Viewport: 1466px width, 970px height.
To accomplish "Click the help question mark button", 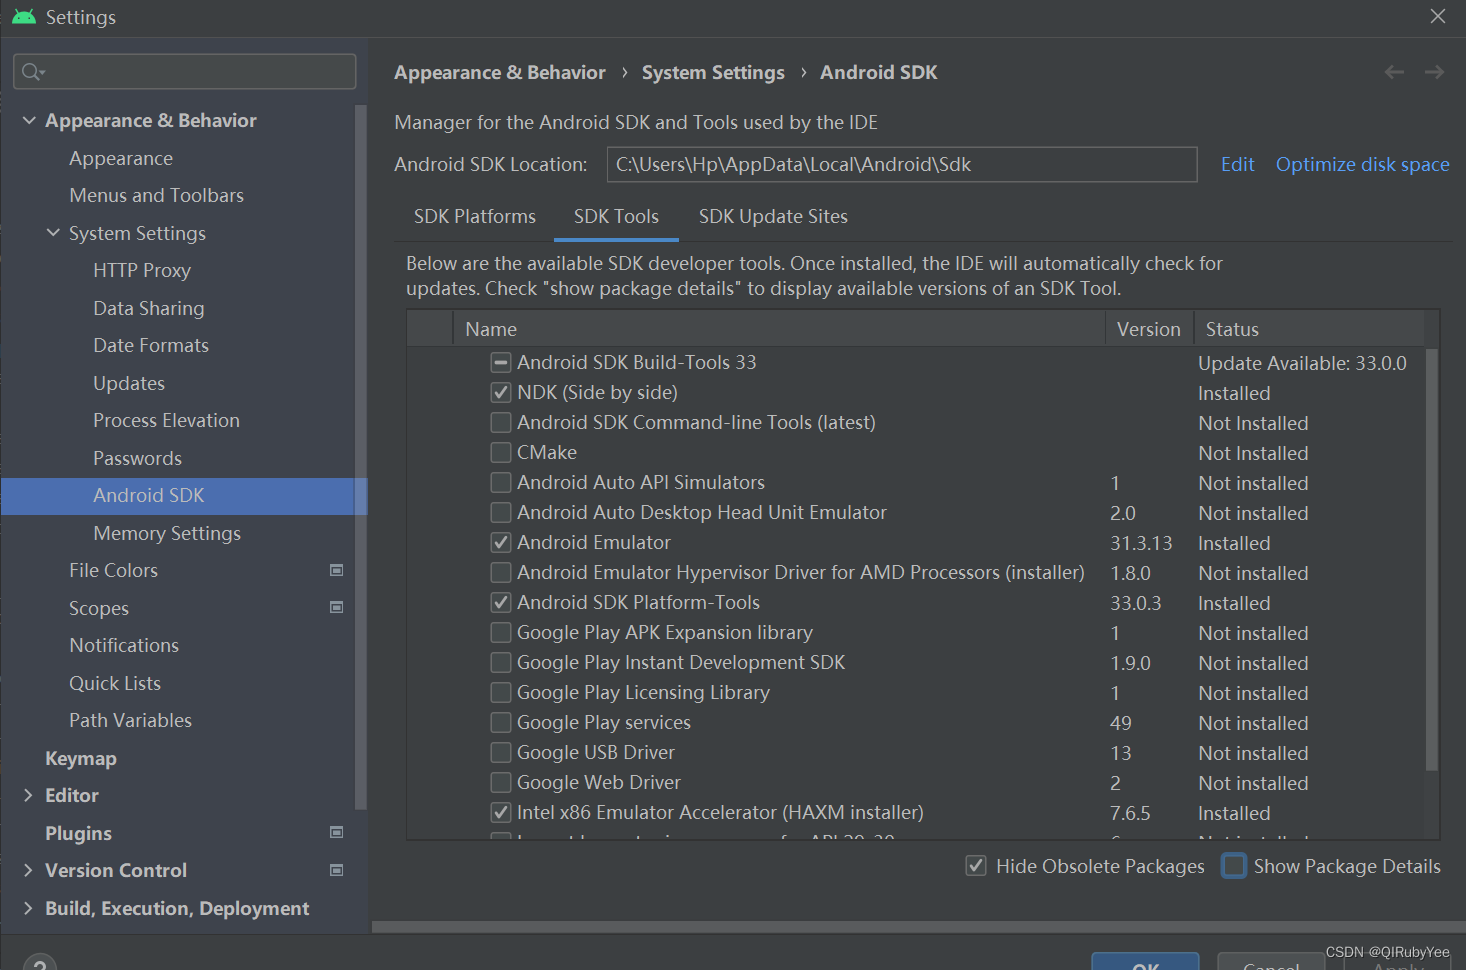I will pyautogui.click(x=39, y=962).
